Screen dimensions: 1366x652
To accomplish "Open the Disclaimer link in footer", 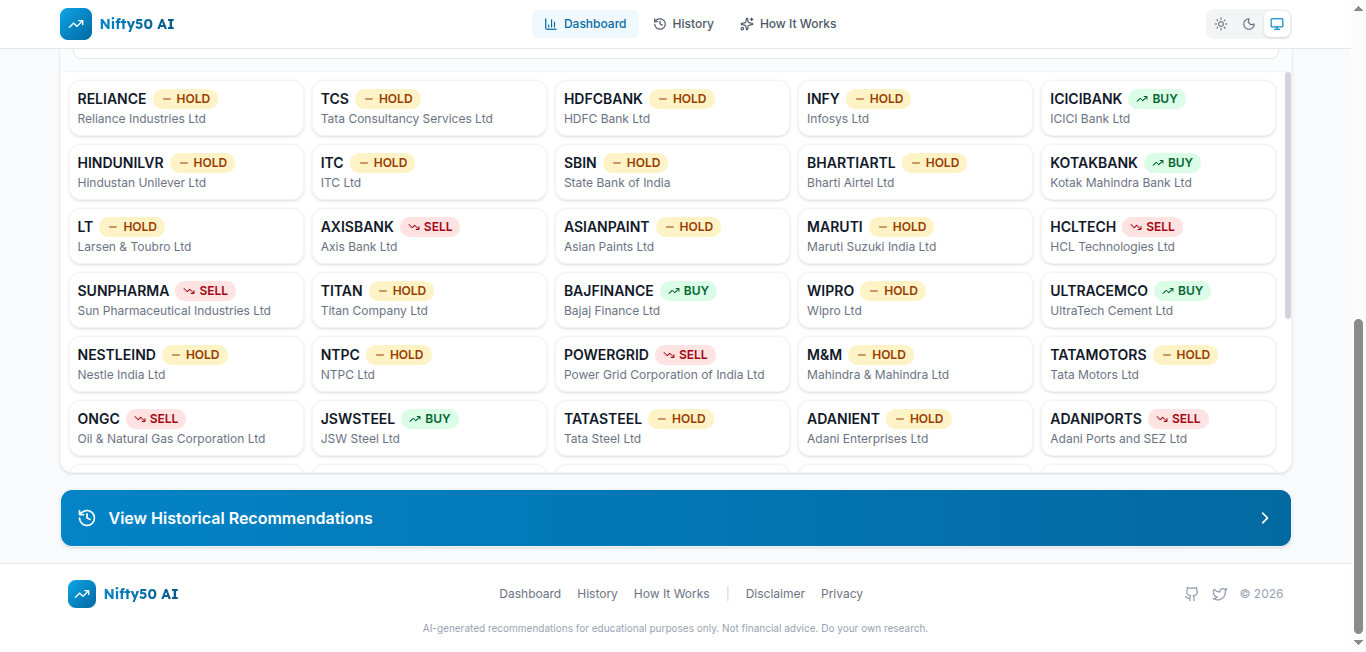I will coord(775,594).
